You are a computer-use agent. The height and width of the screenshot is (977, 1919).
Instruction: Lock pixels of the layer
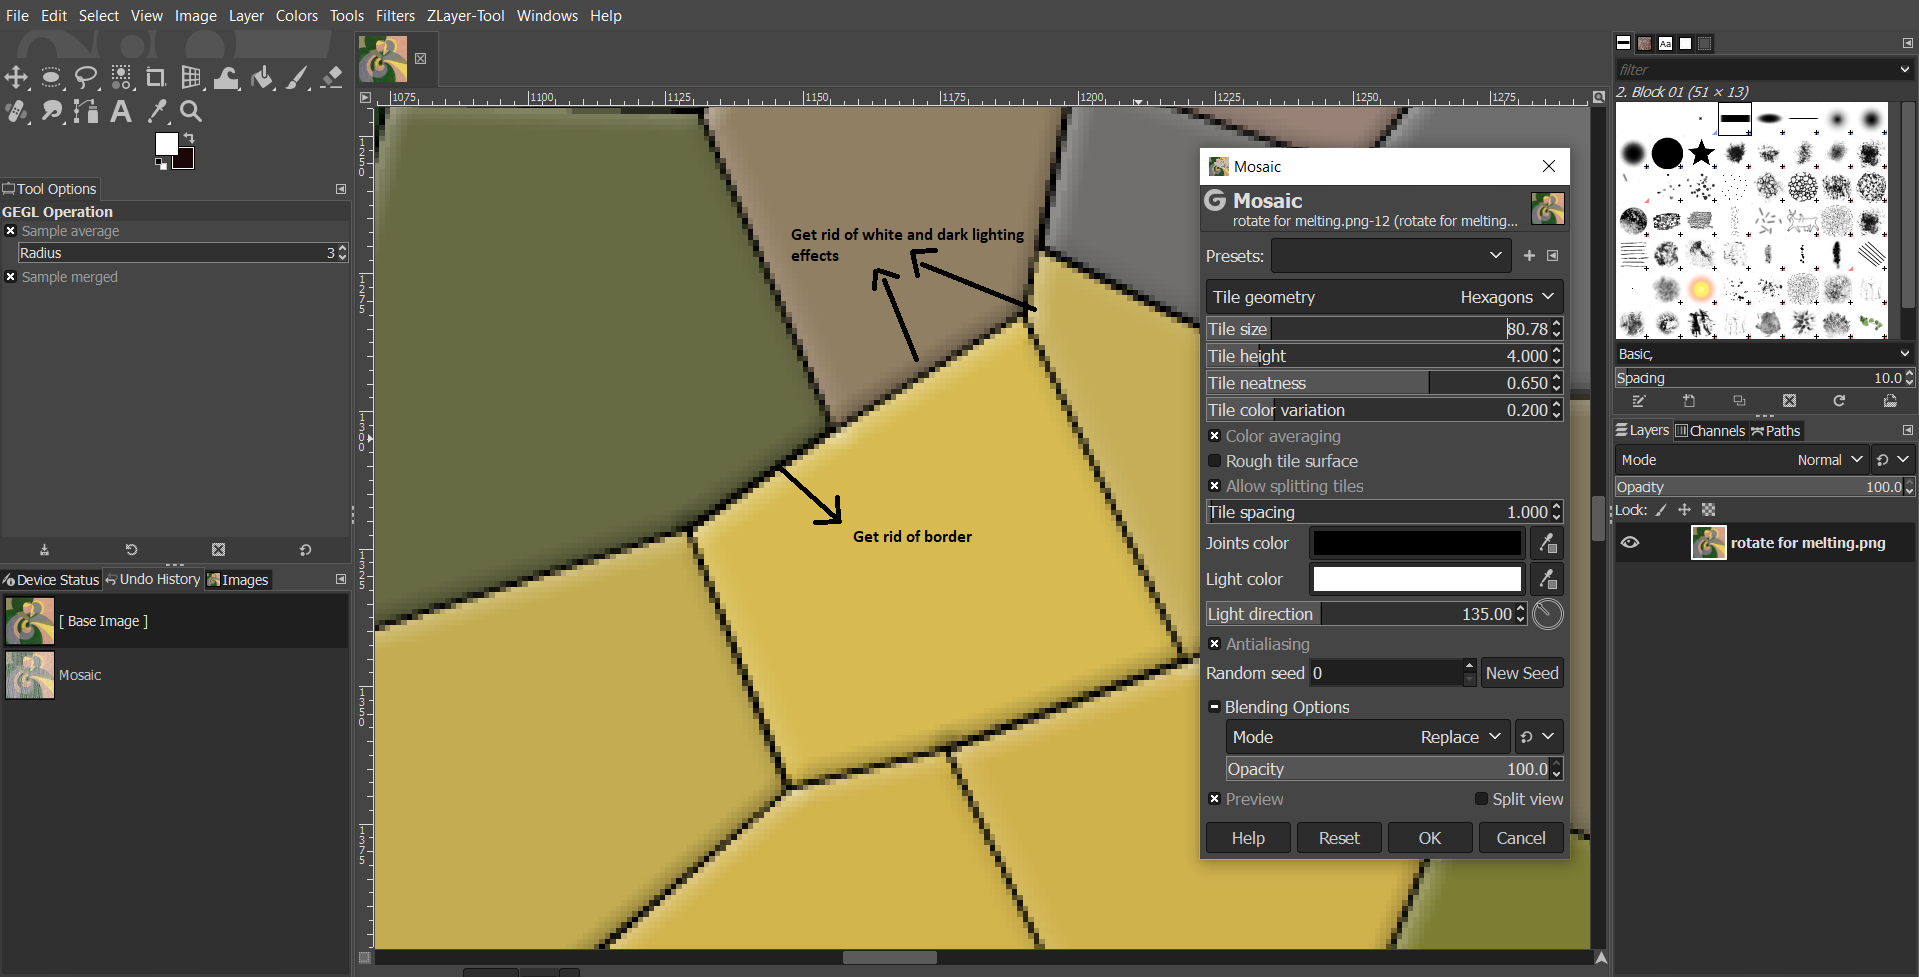pos(1661,510)
